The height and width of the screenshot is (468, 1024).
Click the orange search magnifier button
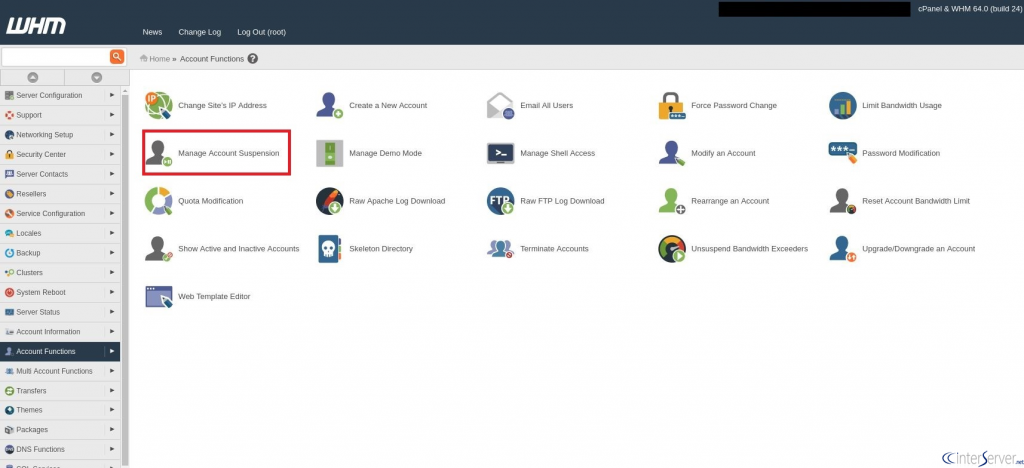pos(117,56)
